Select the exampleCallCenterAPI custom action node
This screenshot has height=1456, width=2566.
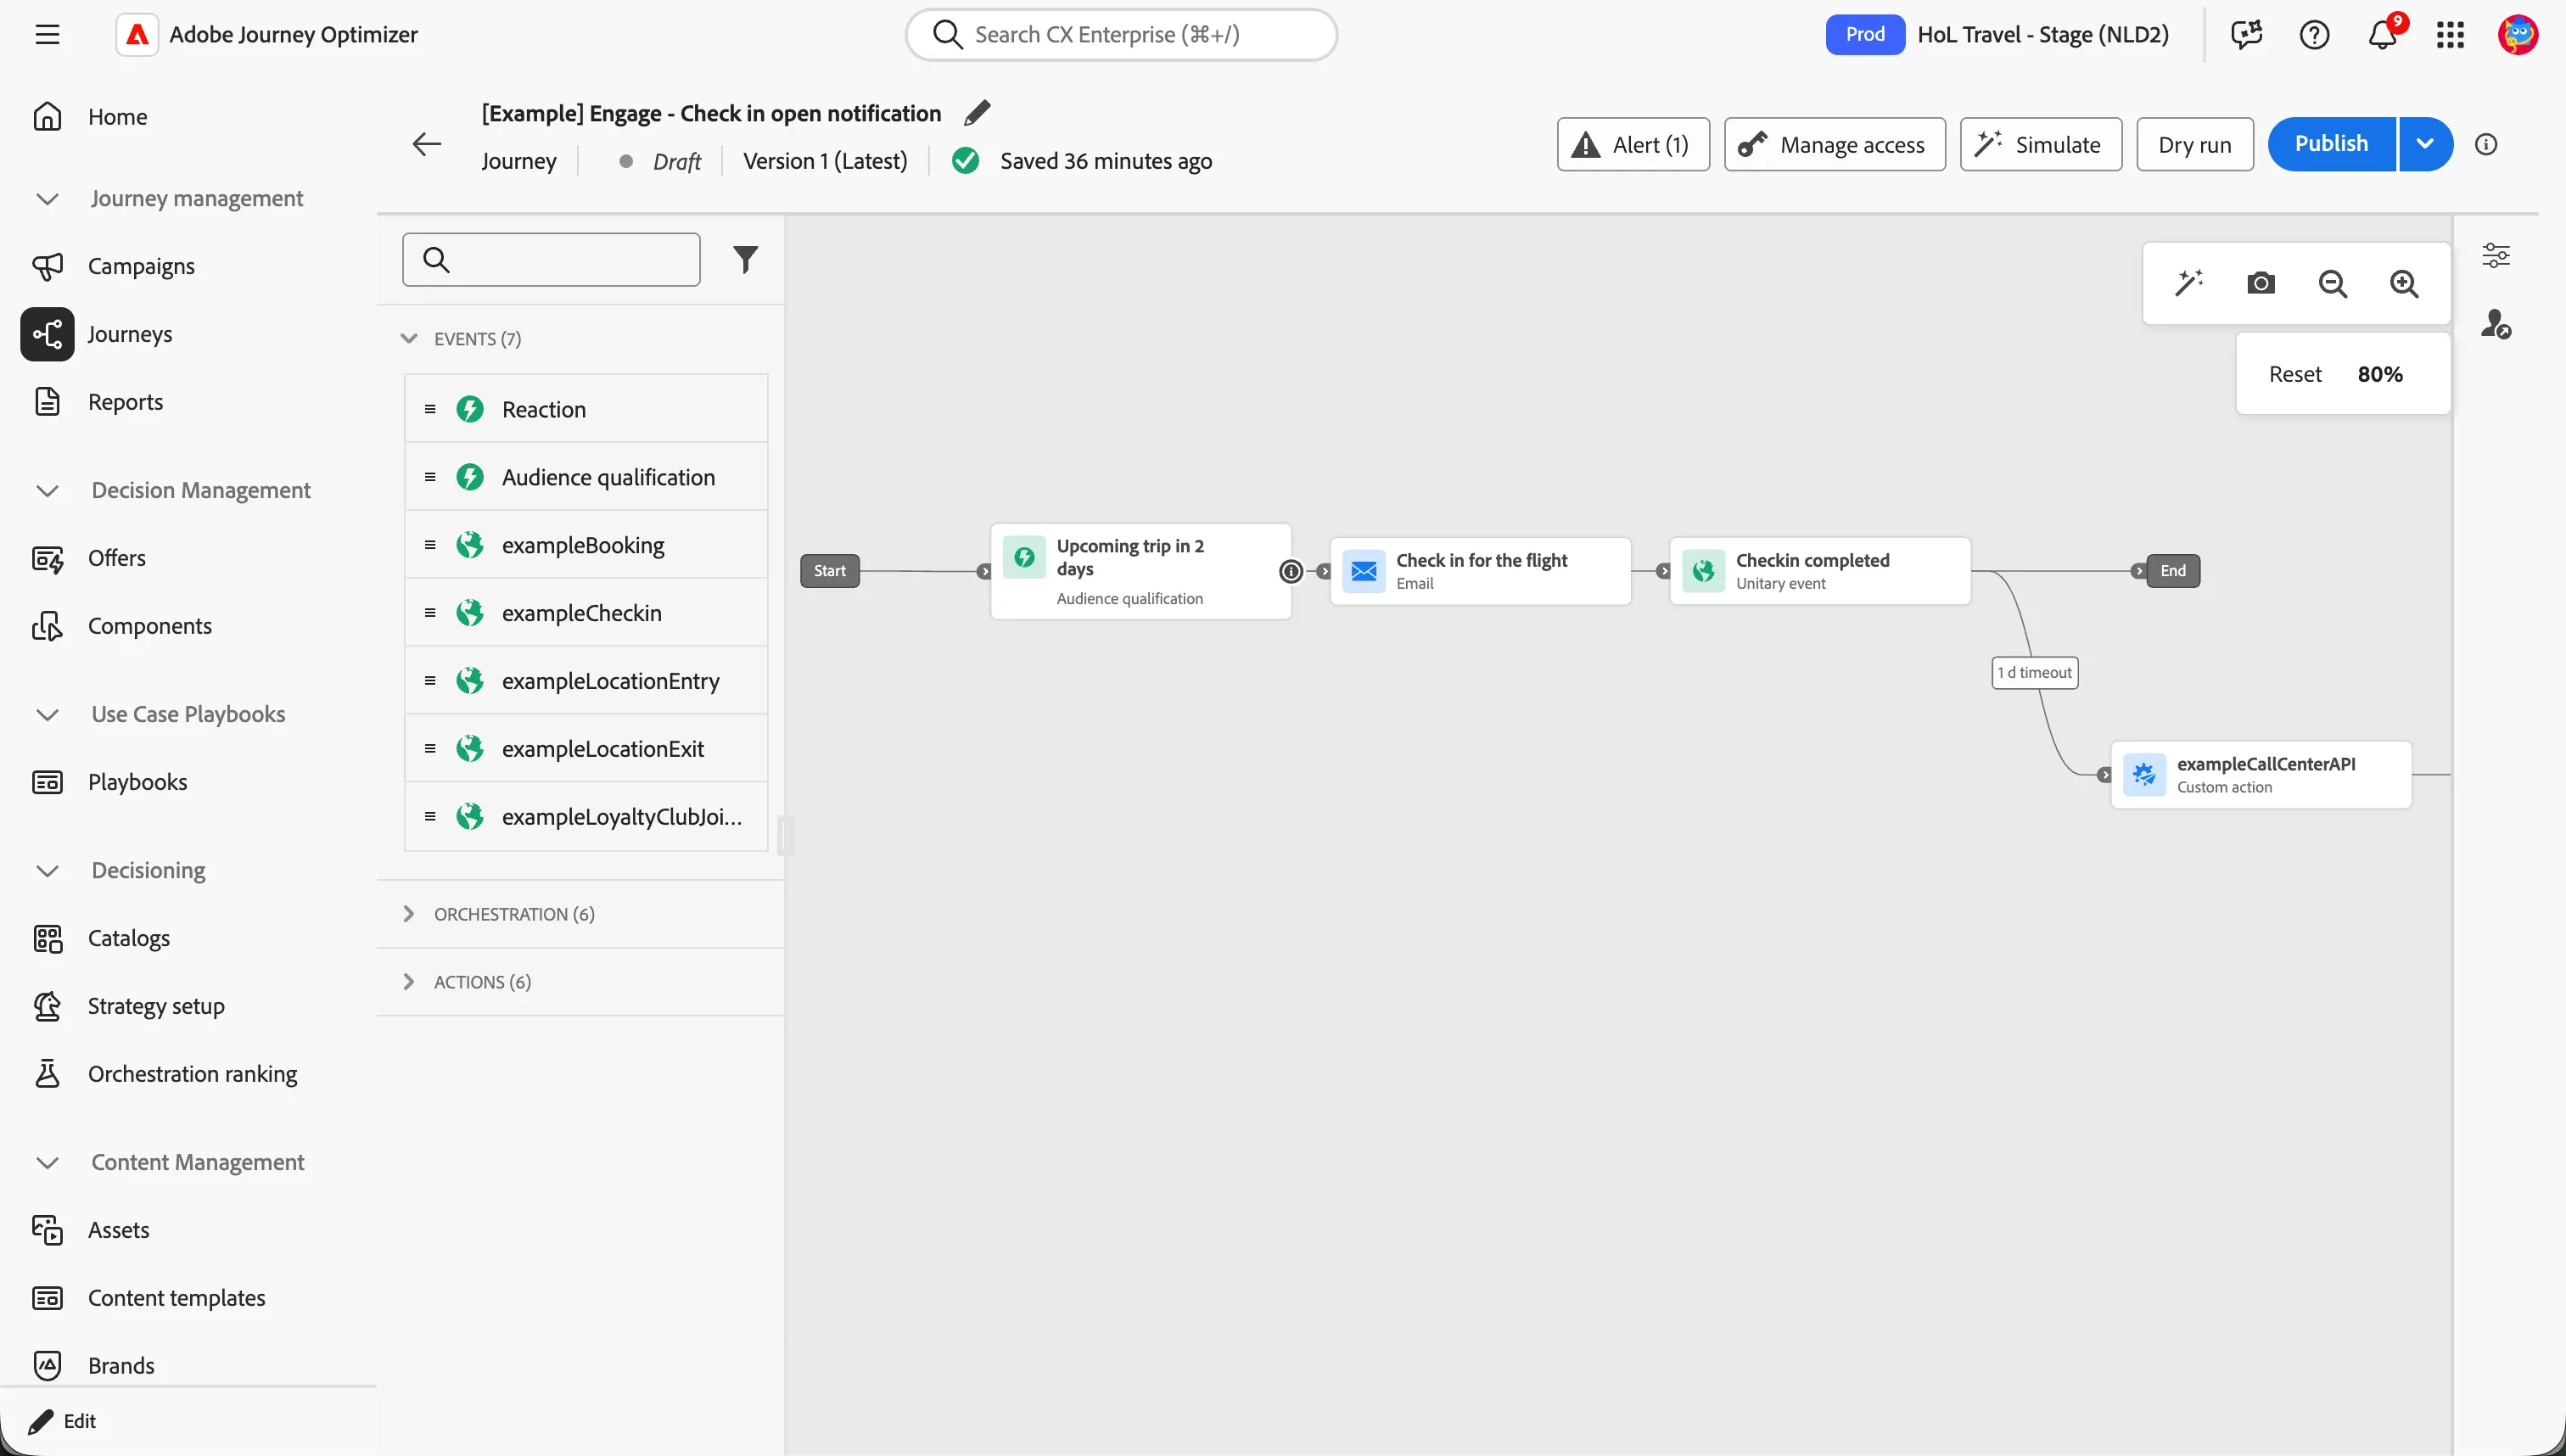pyautogui.click(x=2261, y=775)
